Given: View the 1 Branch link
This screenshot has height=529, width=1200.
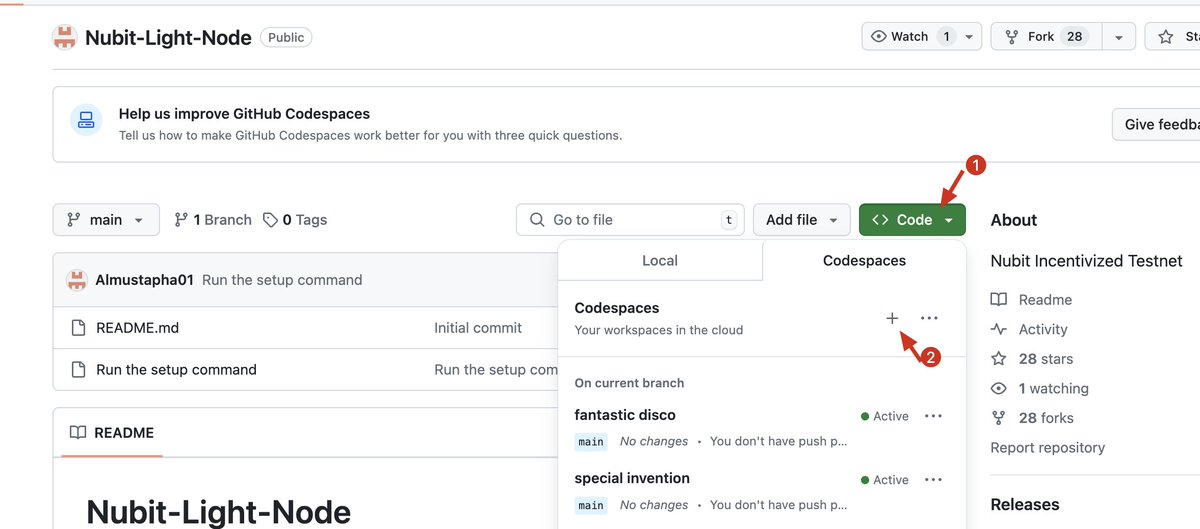Looking at the screenshot, I should point(213,220).
